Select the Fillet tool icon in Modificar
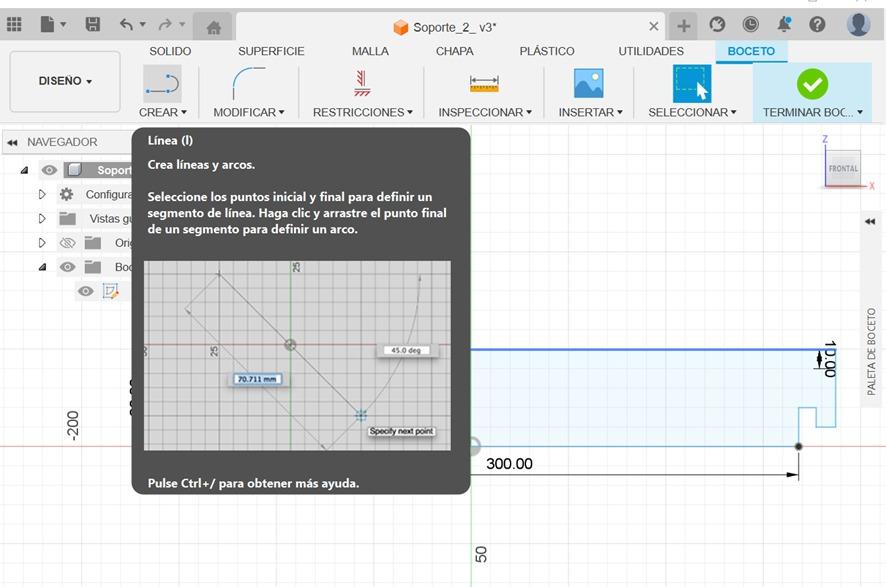Viewport: 886px width, 587px height. (249, 84)
